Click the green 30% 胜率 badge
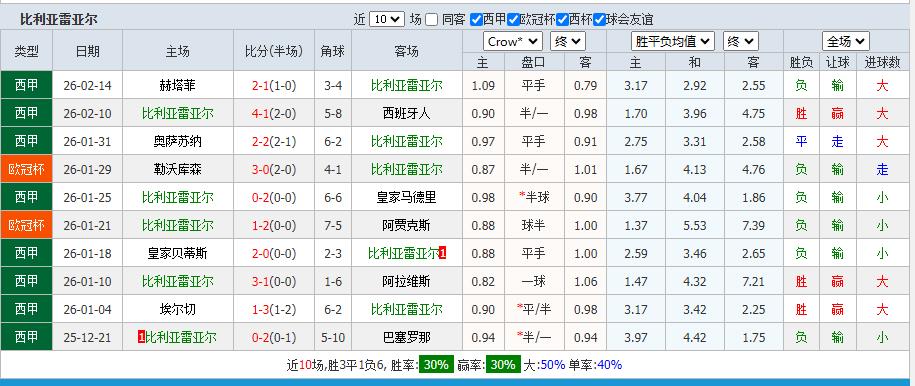Viewport: 915px width, 386px height. click(x=436, y=365)
